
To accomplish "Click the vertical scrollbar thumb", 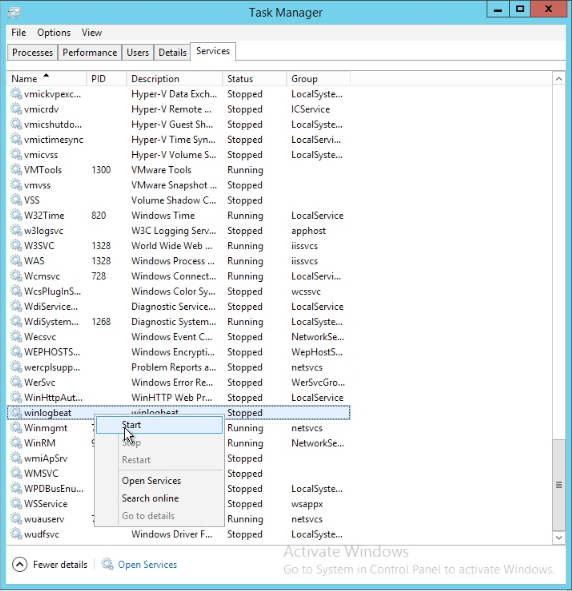I will (x=559, y=485).
